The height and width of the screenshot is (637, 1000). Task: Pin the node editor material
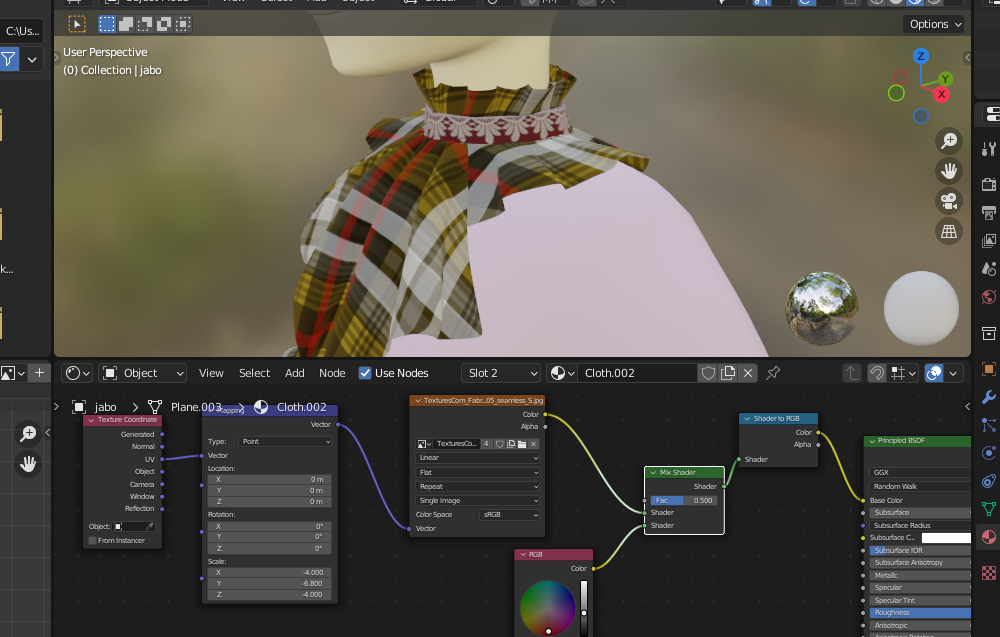point(773,373)
